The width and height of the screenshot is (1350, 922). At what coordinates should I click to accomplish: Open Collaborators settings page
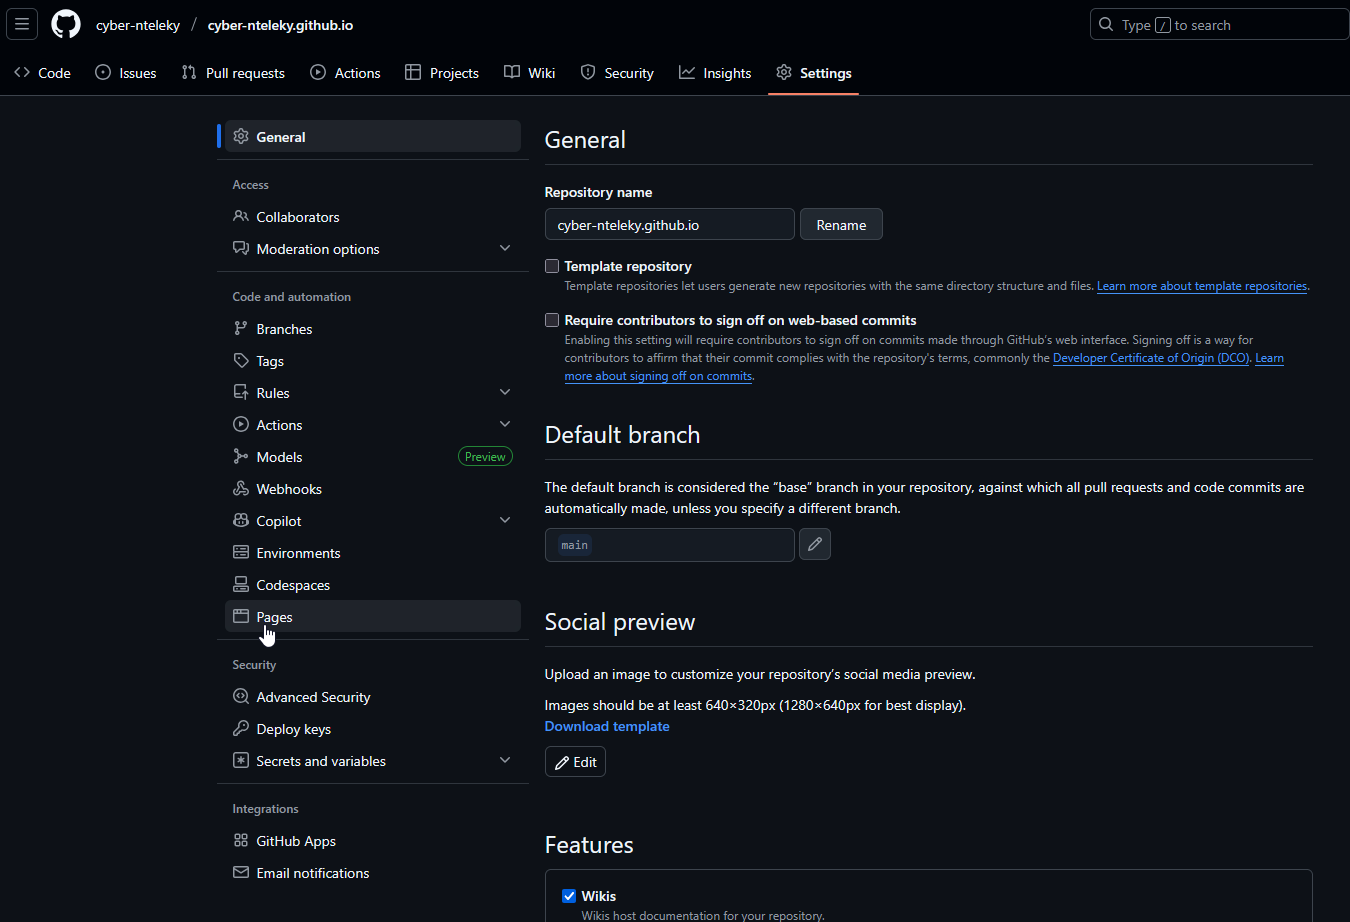click(373, 216)
